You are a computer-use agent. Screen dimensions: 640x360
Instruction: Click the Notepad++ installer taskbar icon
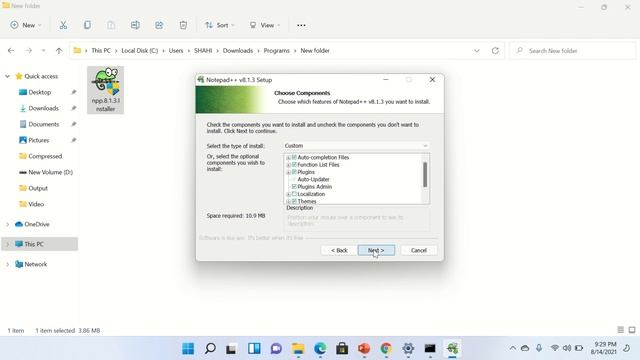tap(452, 348)
